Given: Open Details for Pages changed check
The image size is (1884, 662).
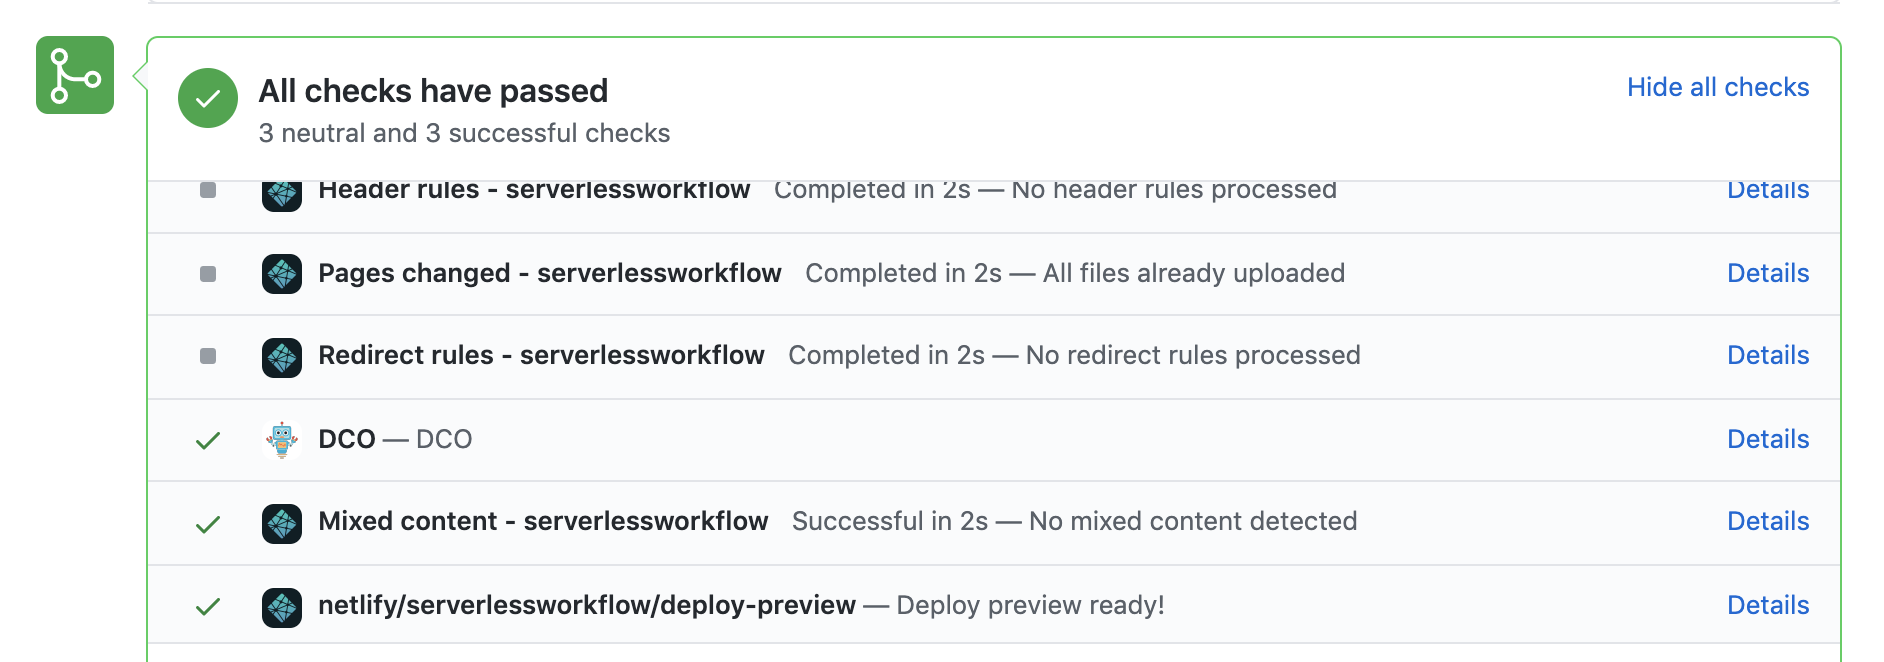Looking at the screenshot, I should coord(1768,273).
